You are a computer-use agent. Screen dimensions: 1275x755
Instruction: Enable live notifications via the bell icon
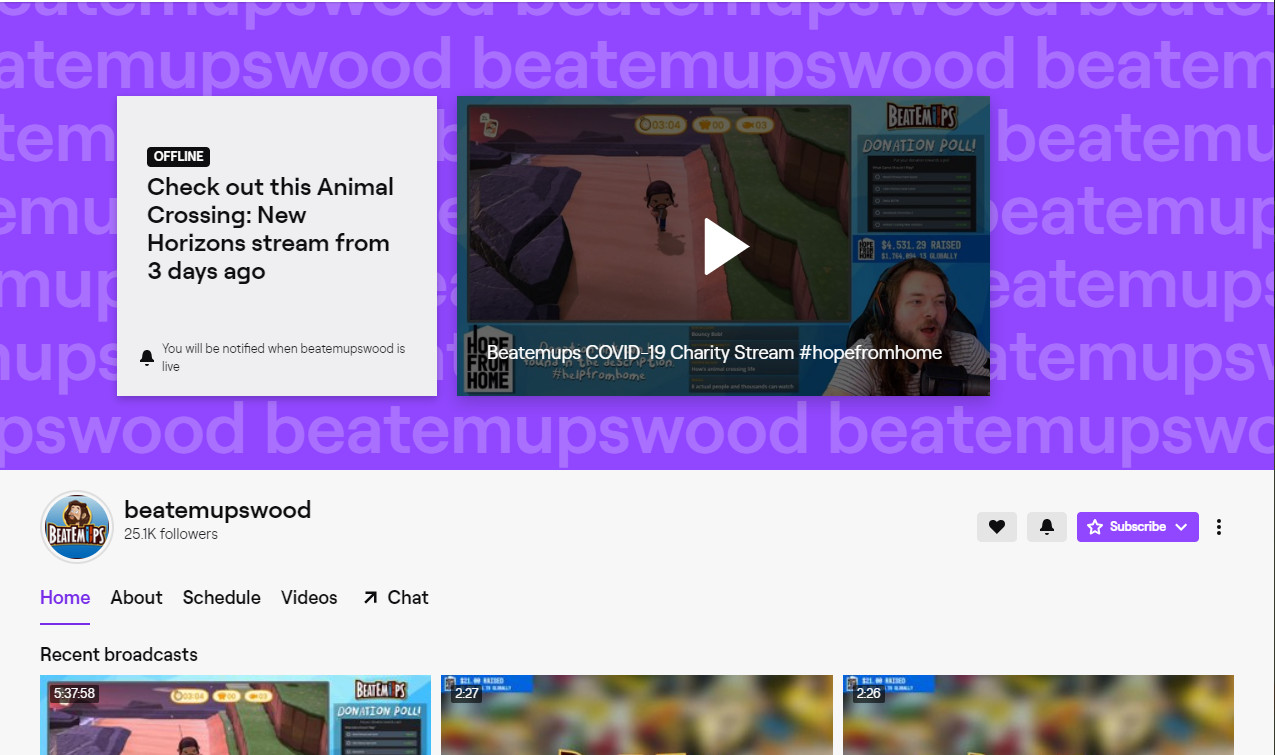click(1046, 526)
